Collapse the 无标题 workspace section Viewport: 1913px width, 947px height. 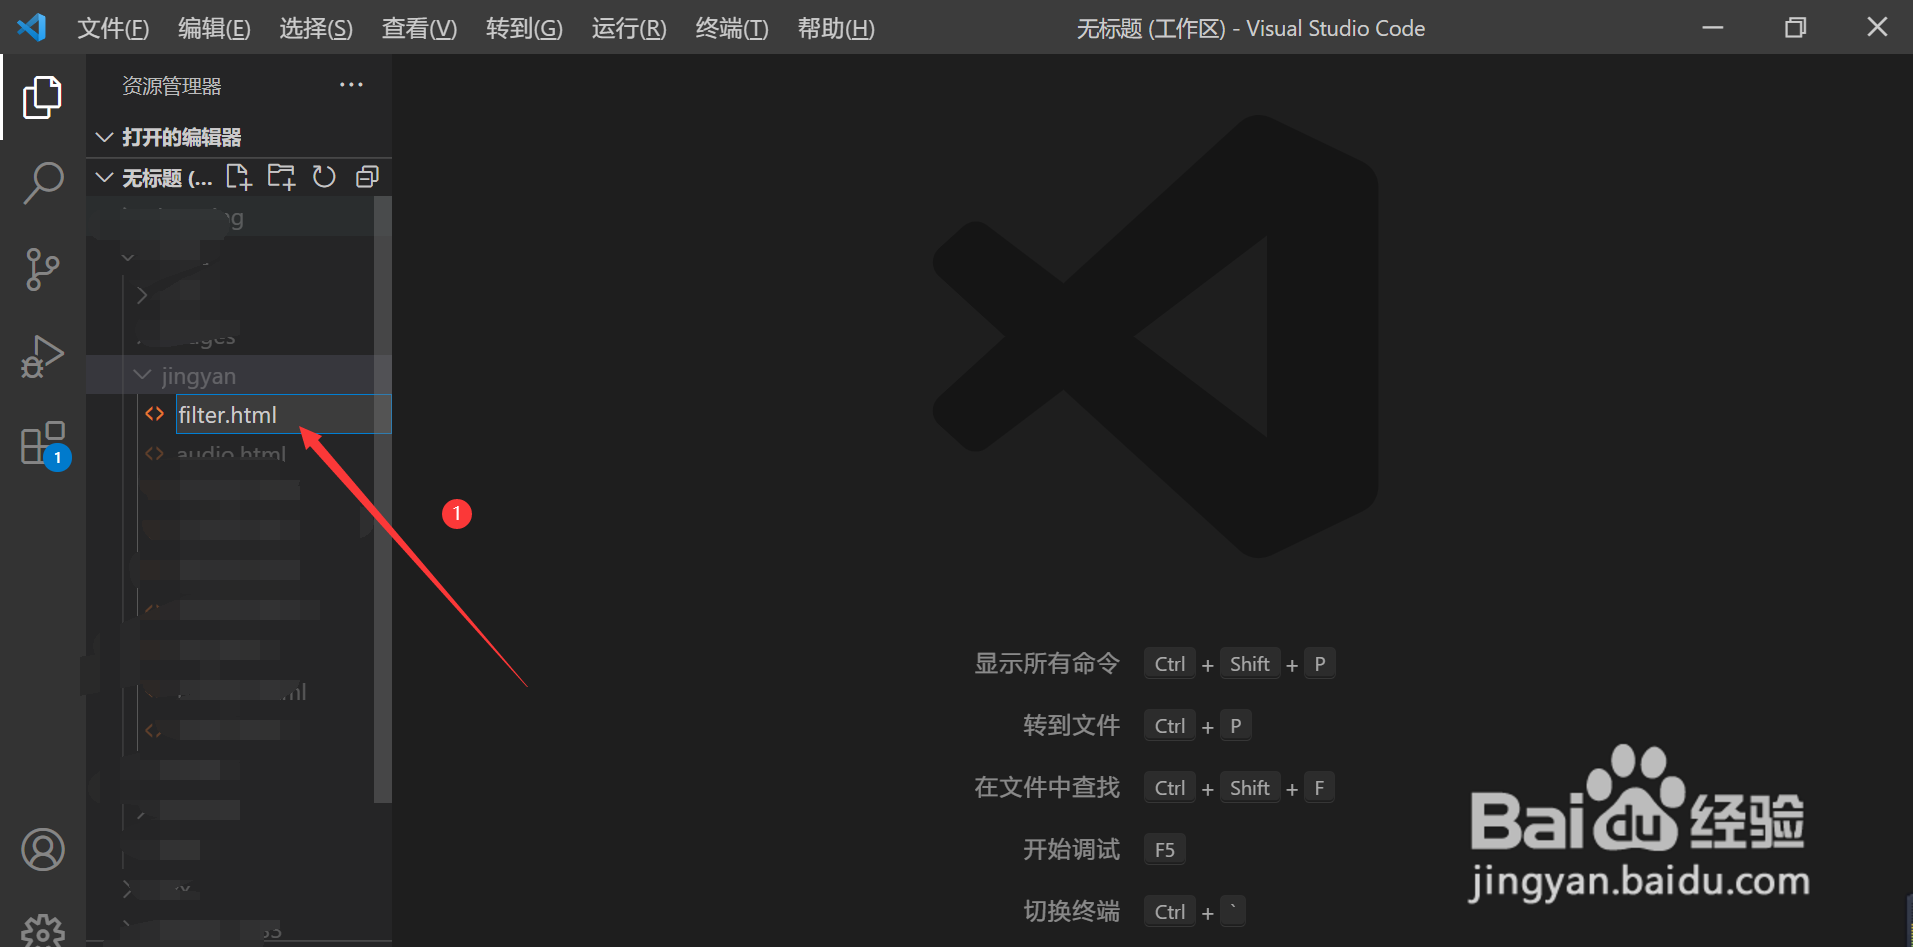[104, 178]
